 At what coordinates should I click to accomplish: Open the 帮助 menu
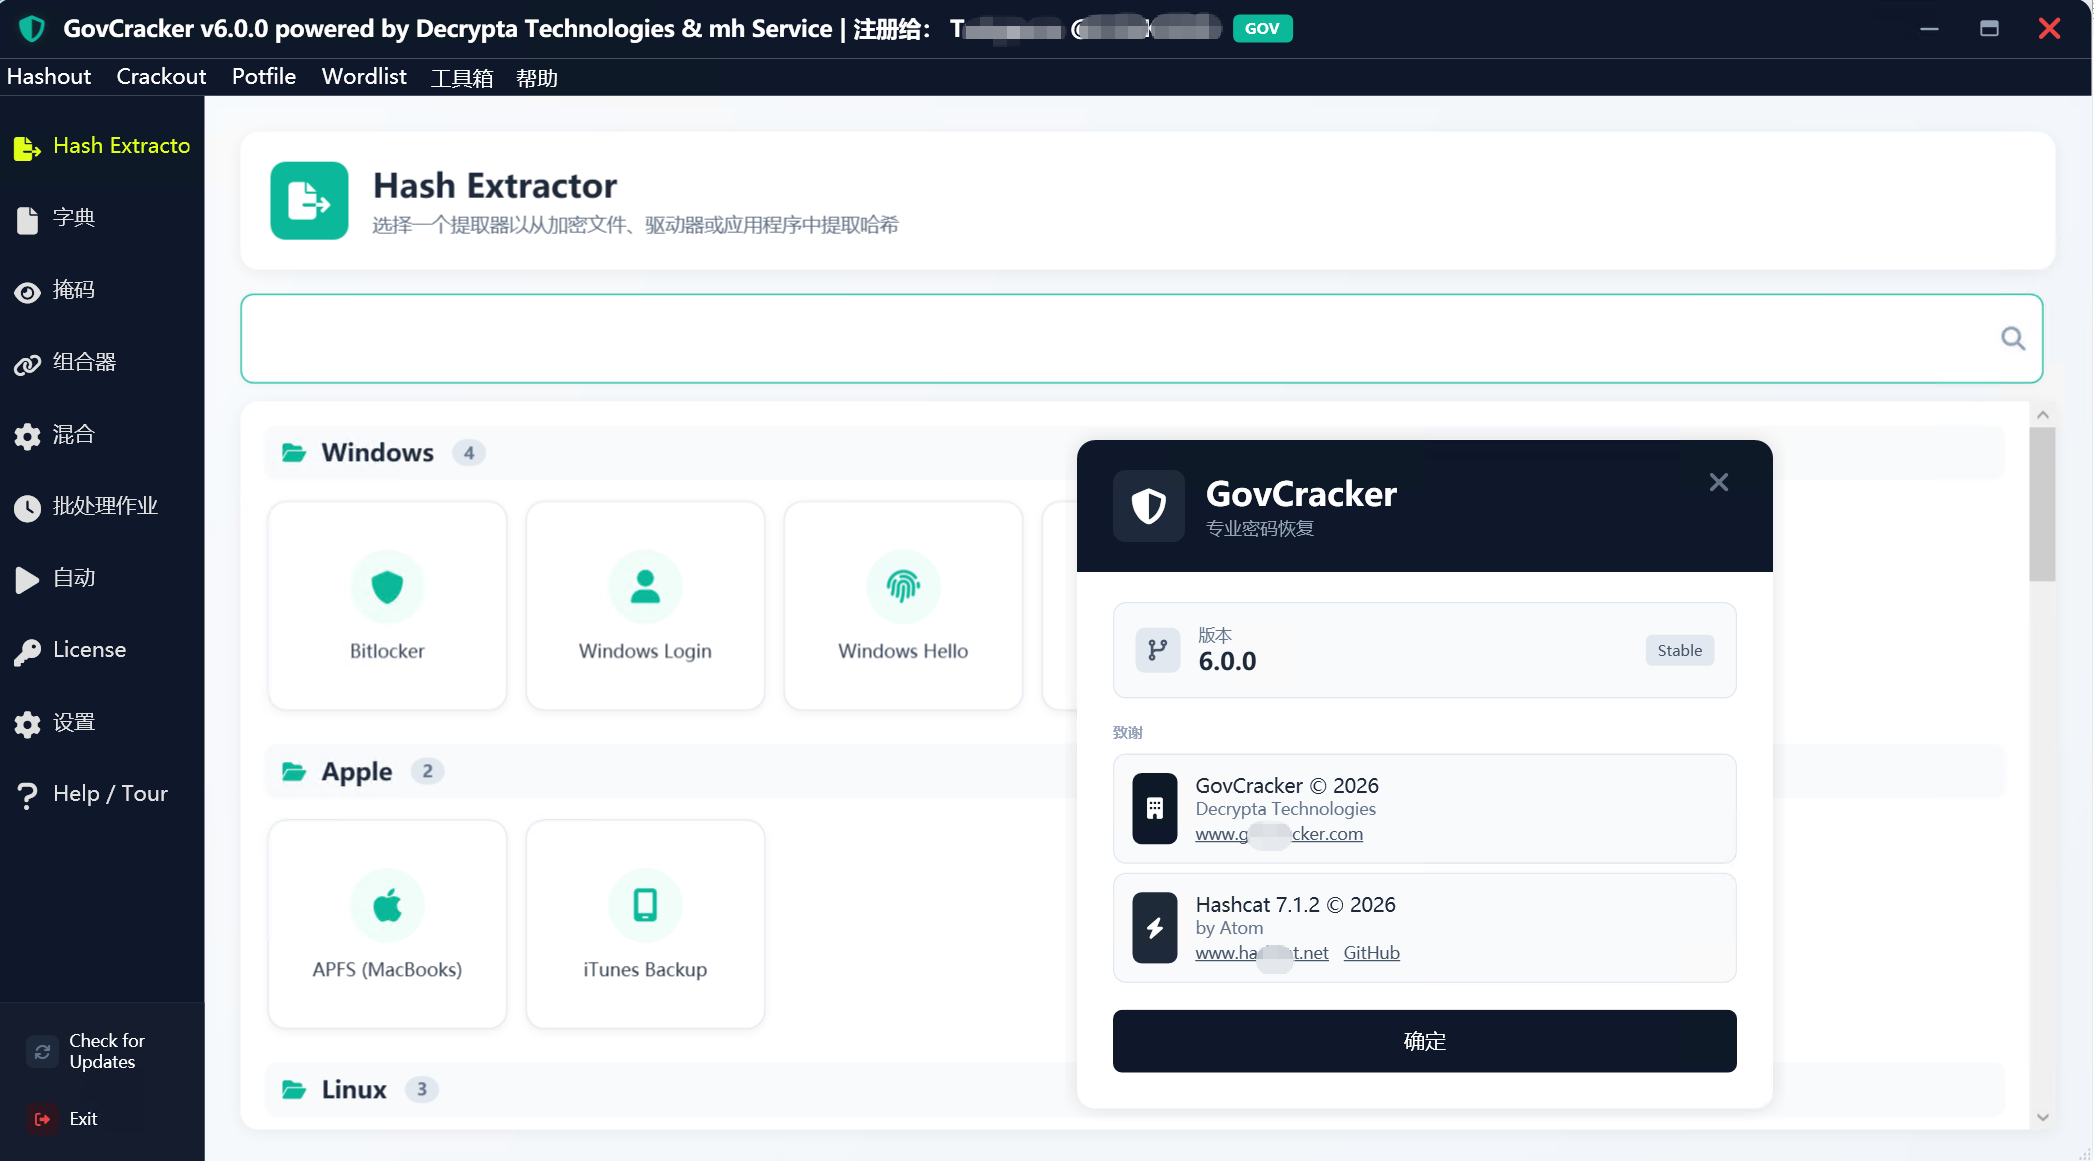tap(537, 78)
